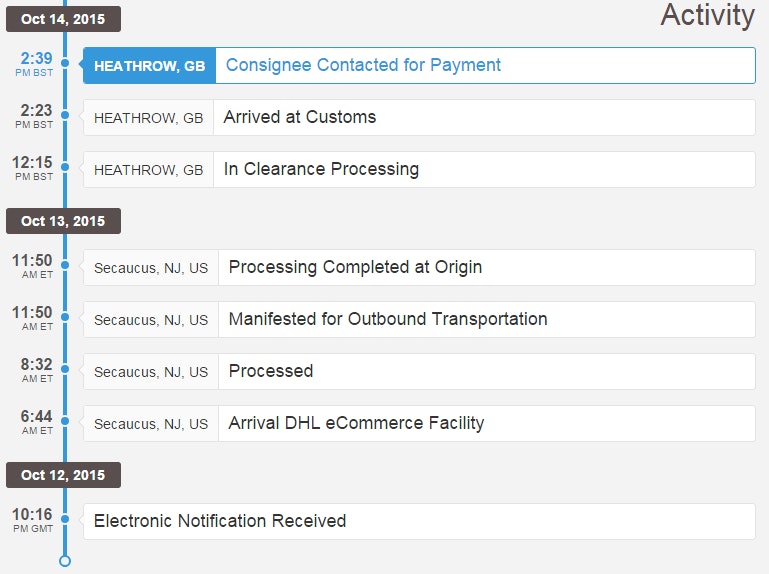The height and width of the screenshot is (574, 769).
Task: Click timeline dot for 10:16 PM event
Action: tap(65, 519)
